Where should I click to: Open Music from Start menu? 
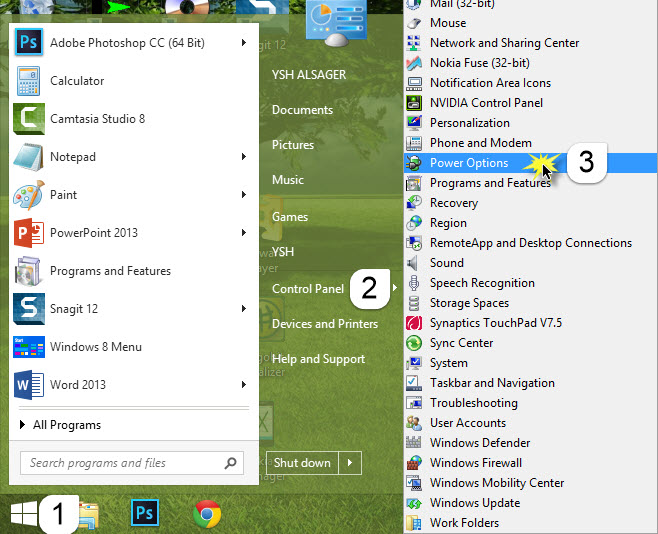[x=288, y=180]
